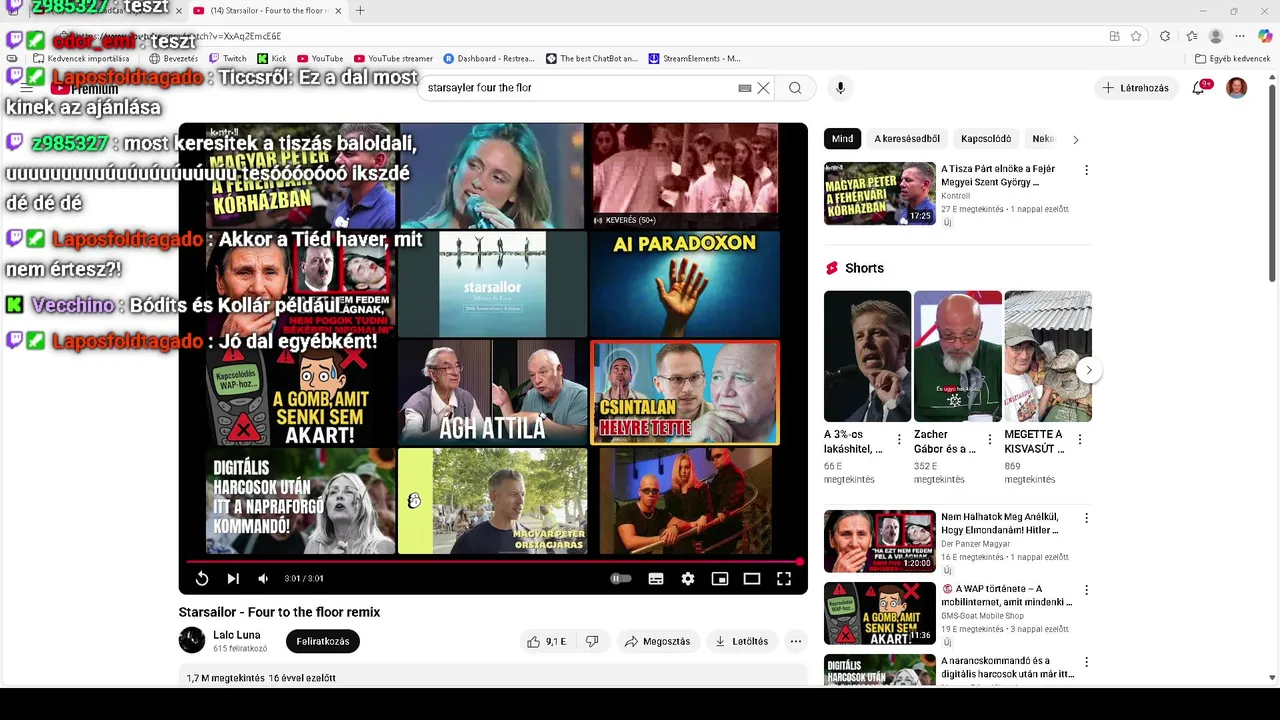
Task: Dislike the Starsailor video
Action: click(x=592, y=641)
